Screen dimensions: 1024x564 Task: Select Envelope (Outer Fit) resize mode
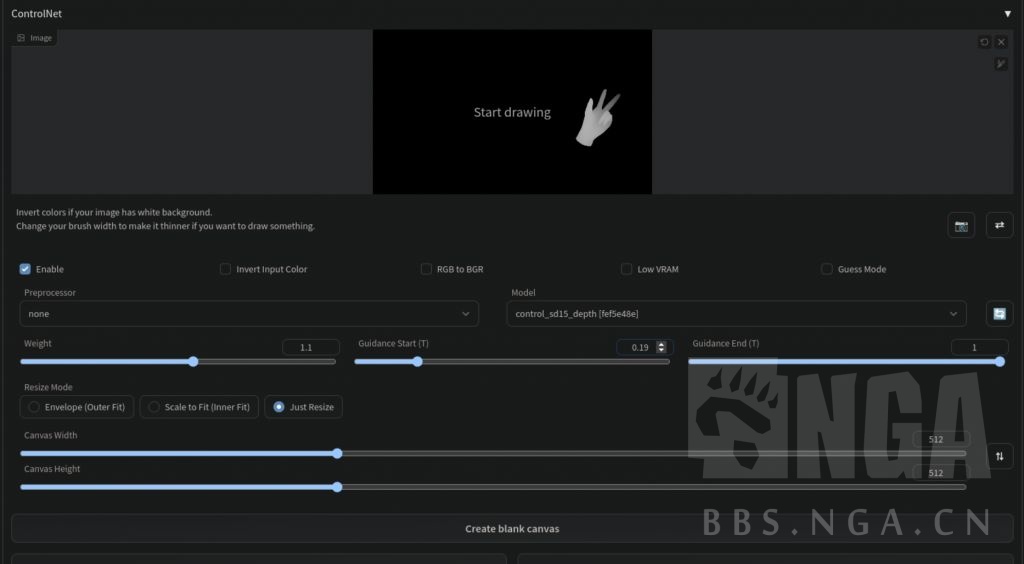(x=35, y=407)
